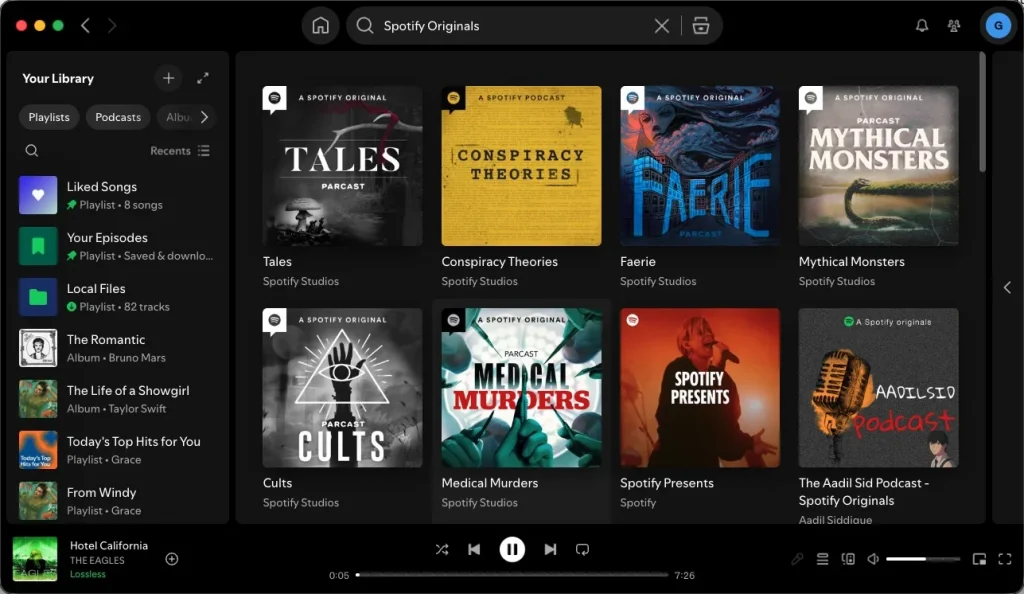Screen dimensions: 1024x594
Task: Show Friend Activity panel
Action: pos(954,25)
